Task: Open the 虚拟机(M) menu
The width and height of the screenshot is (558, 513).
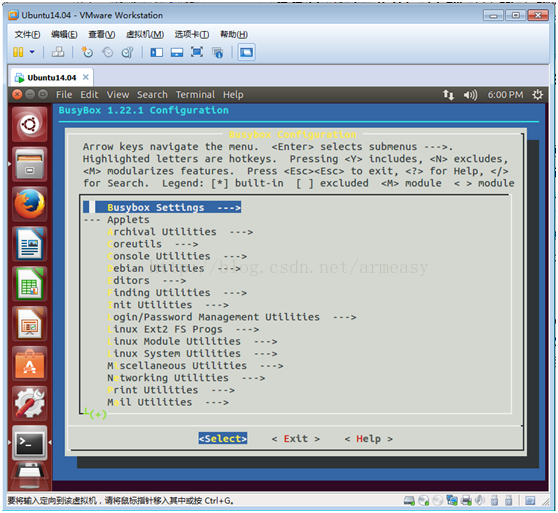Action: pyautogui.click(x=145, y=35)
